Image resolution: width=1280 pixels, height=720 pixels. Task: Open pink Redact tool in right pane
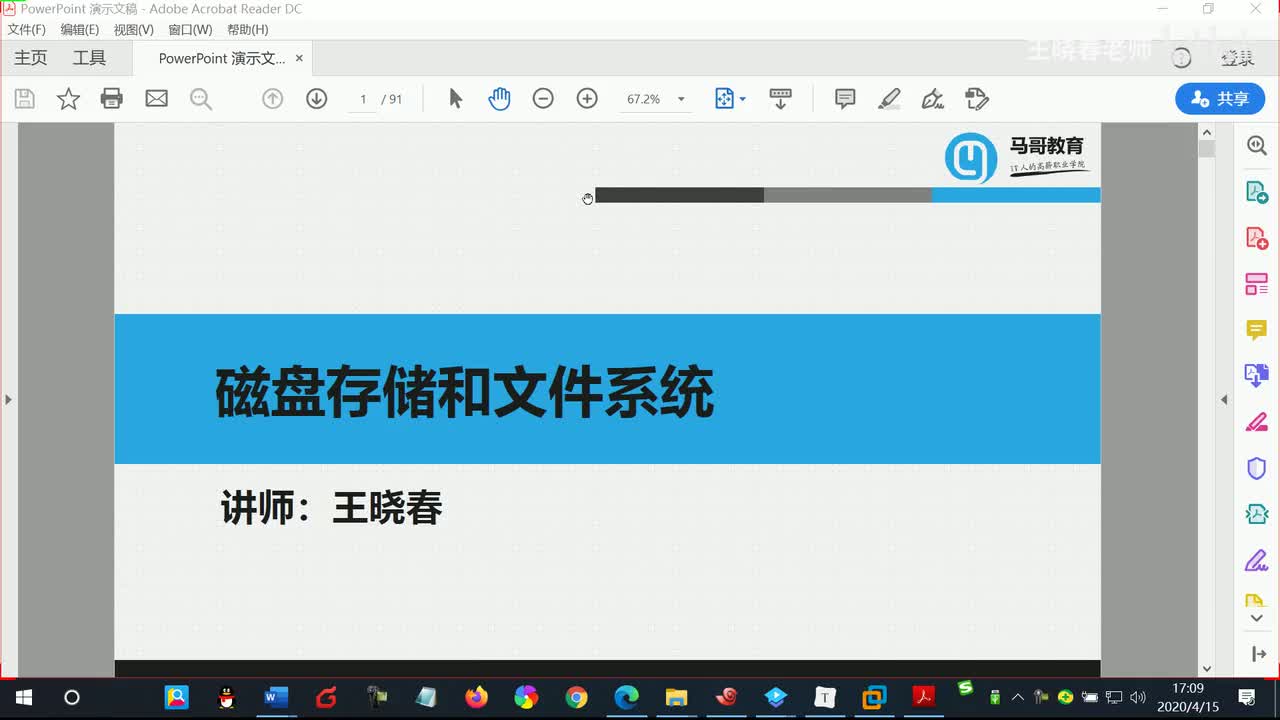pos(1257,422)
